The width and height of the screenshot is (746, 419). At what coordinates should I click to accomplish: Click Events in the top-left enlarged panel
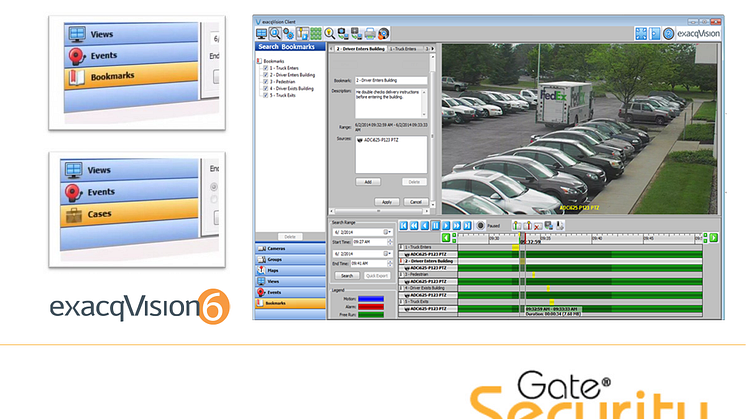[x=131, y=55]
